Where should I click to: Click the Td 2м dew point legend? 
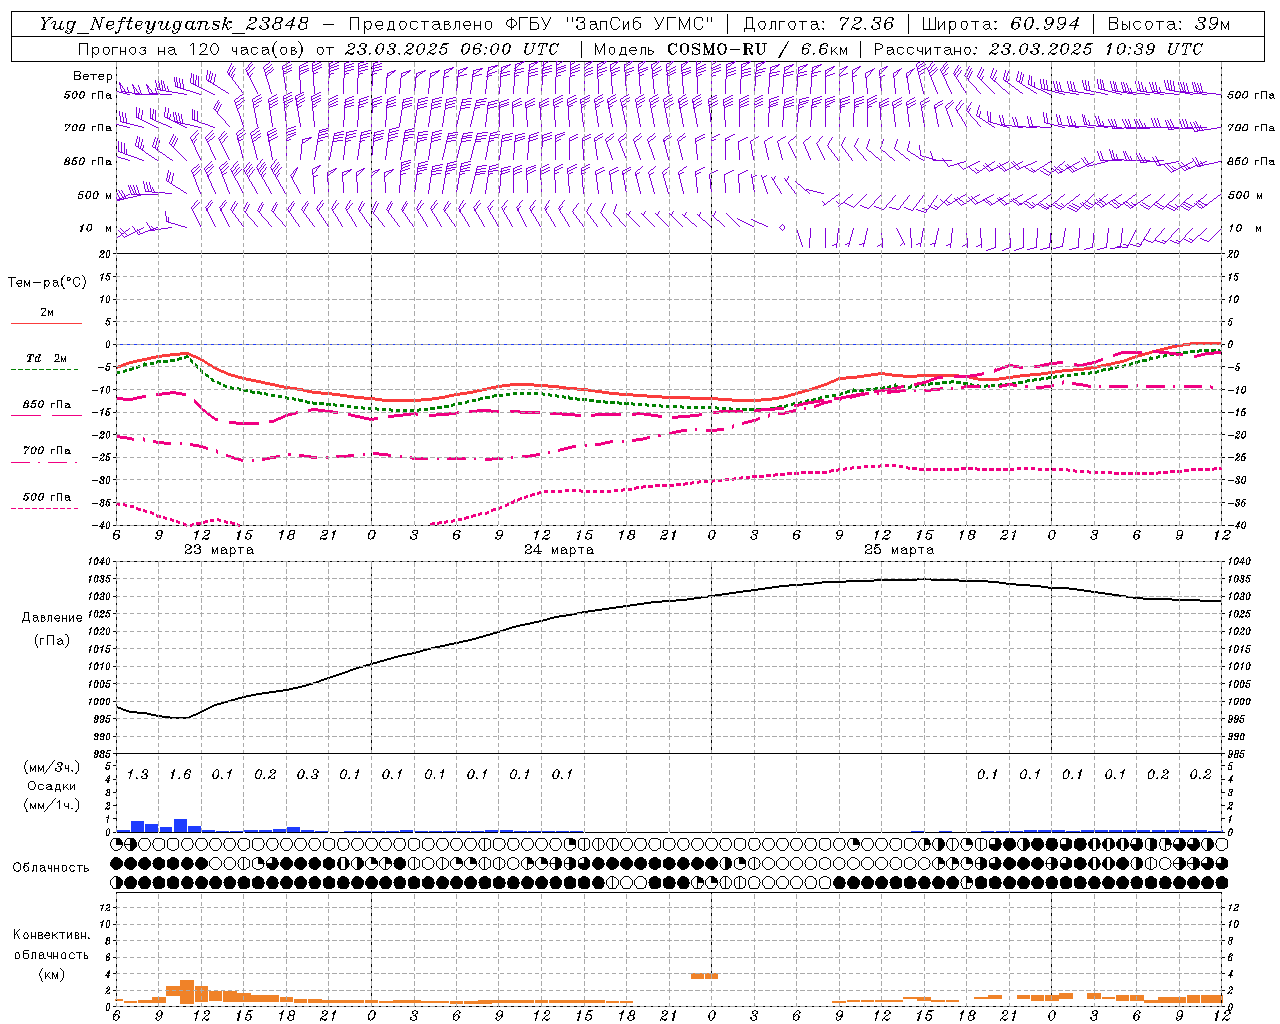[46, 362]
